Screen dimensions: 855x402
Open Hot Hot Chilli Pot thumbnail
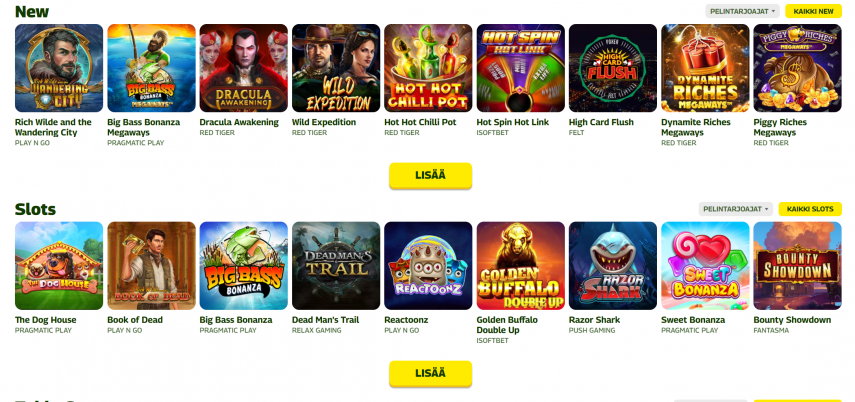[428, 68]
